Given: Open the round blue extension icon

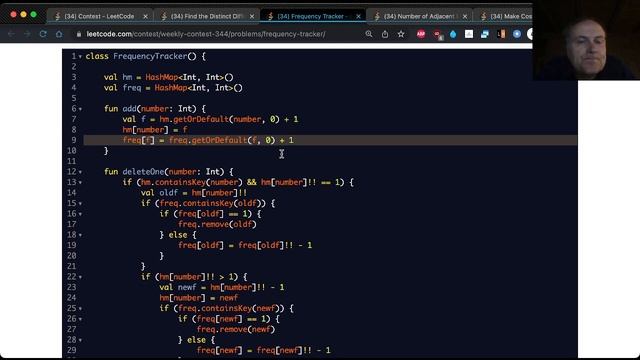Looking at the screenshot, I should tap(517, 34).
